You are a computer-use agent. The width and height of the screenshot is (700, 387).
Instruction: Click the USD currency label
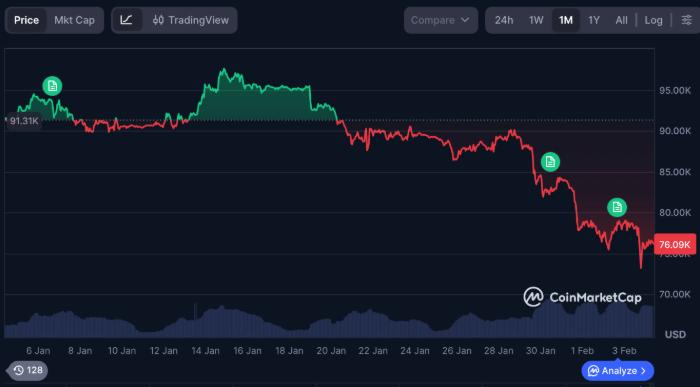point(675,334)
